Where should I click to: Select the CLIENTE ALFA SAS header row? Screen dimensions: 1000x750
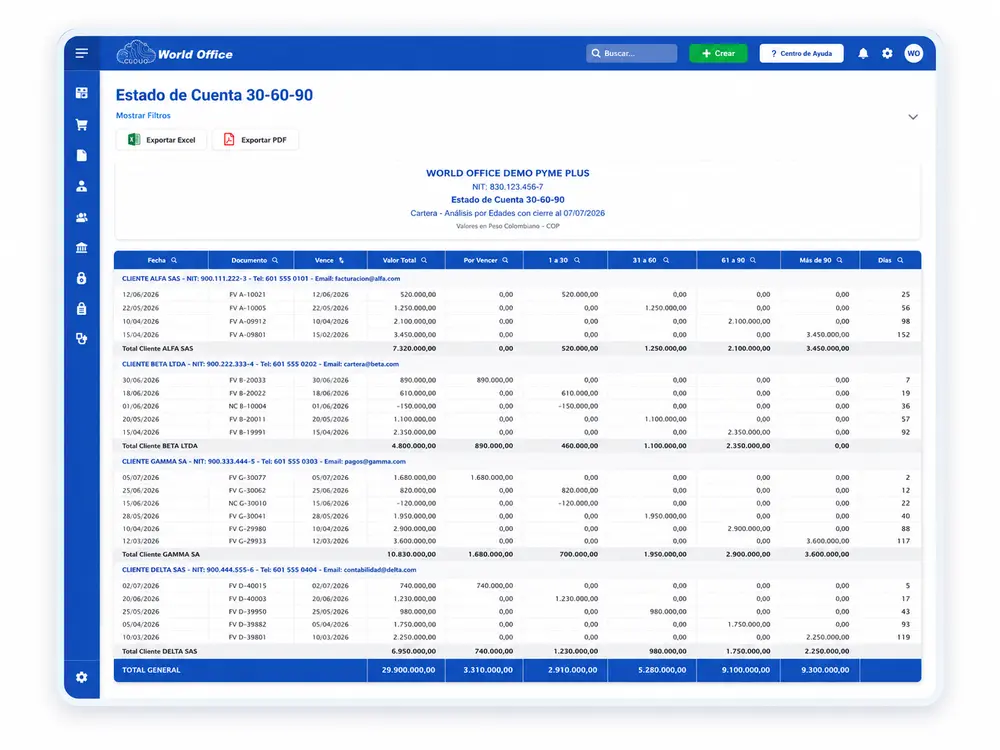tap(517, 279)
